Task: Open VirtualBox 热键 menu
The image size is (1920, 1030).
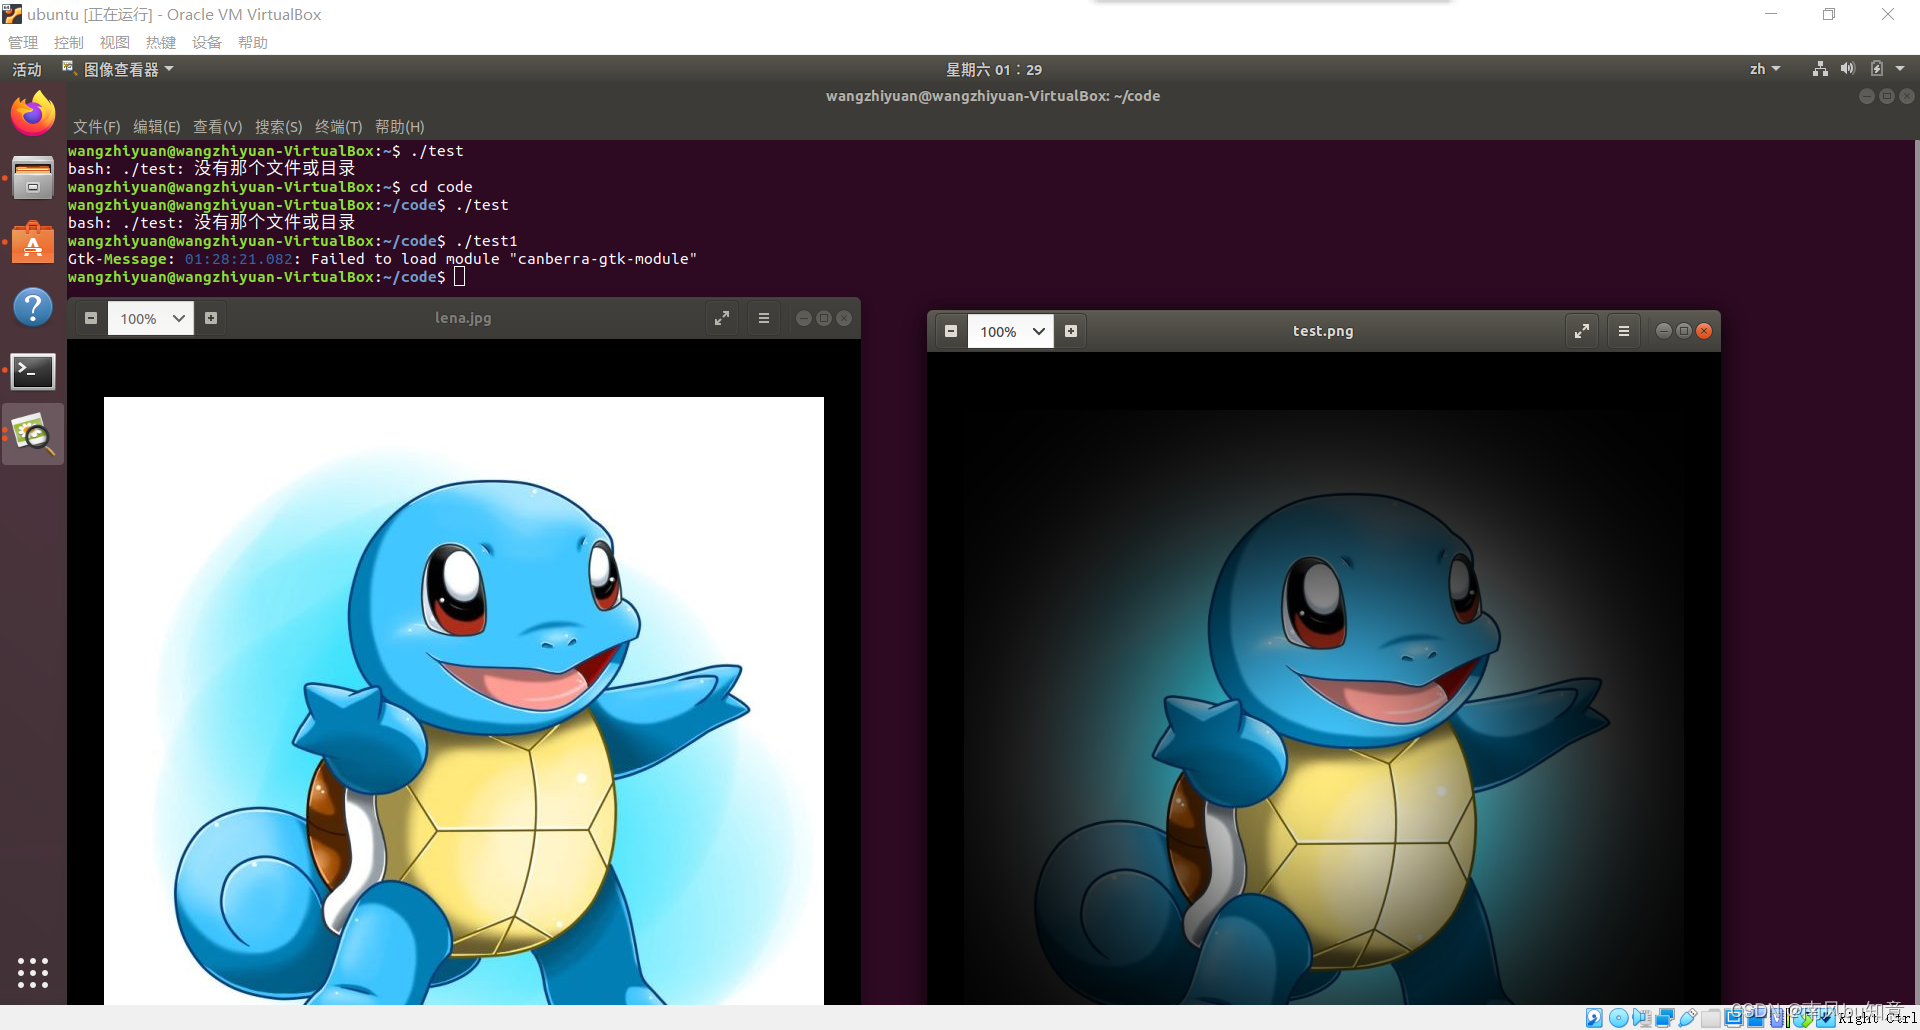Action: (x=161, y=42)
